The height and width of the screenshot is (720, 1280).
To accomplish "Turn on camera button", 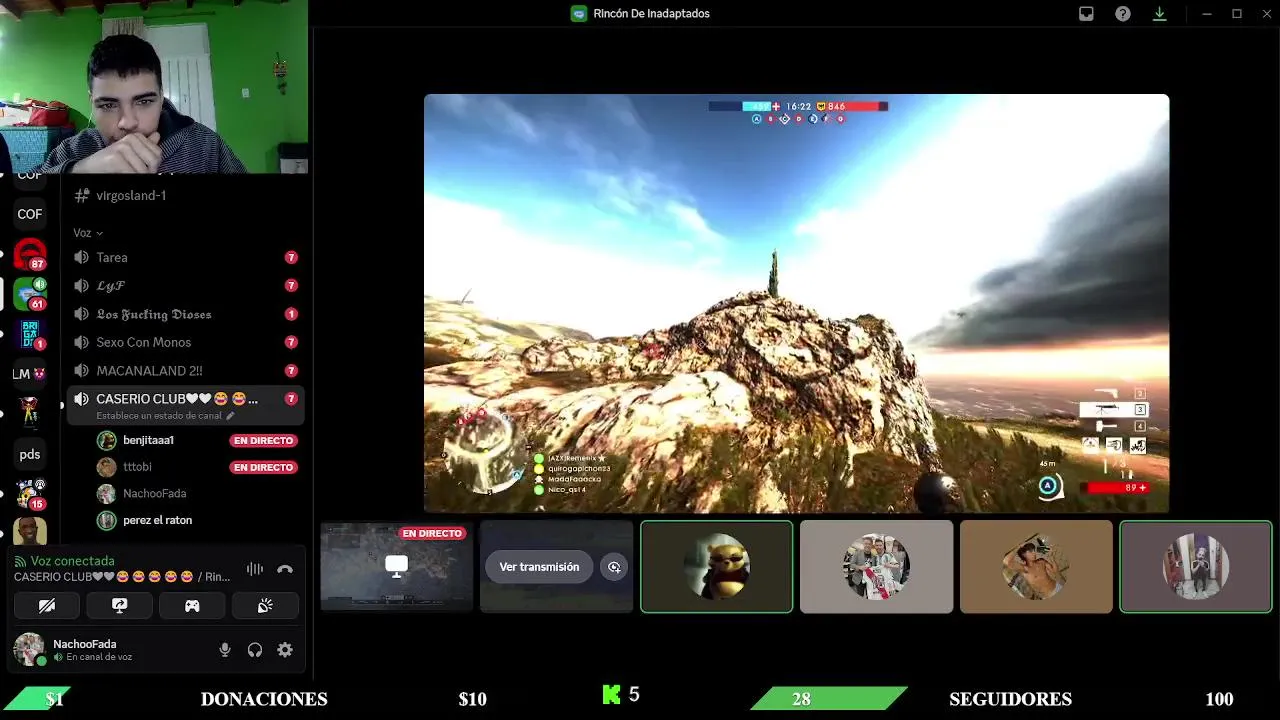I will pos(47,605).
